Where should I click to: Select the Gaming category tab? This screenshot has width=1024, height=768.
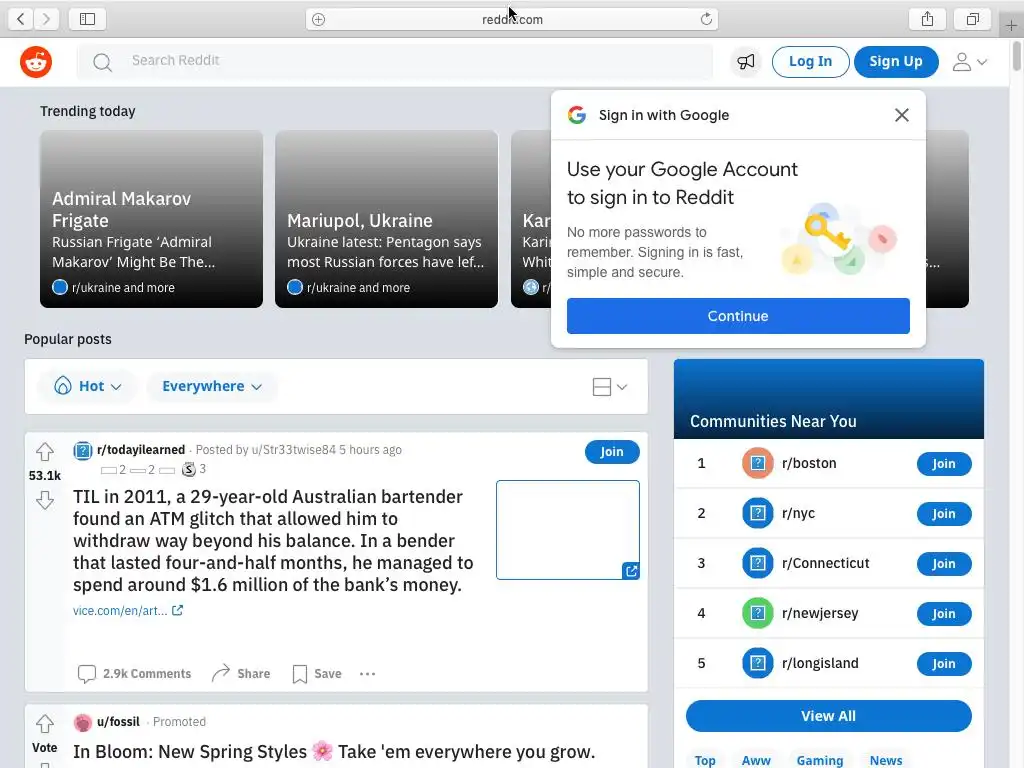click(x=820, y=760)
